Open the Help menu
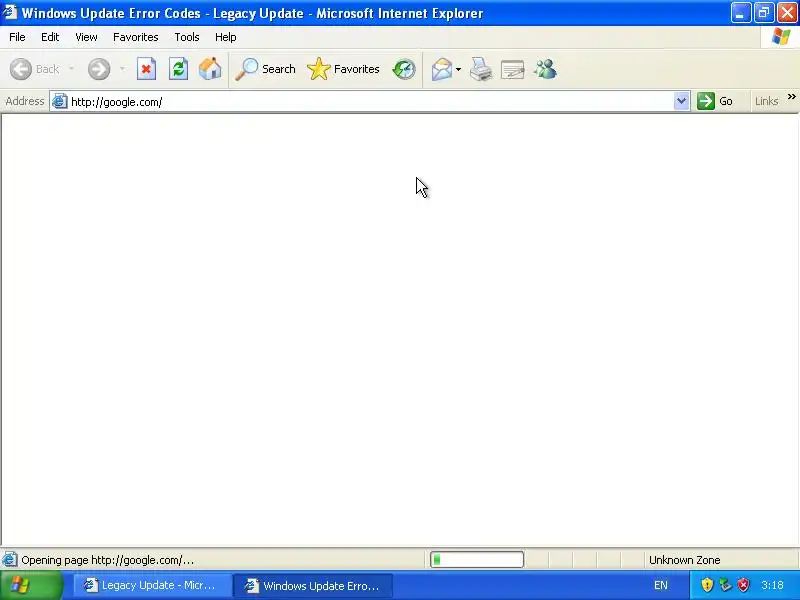This screenshot has width=800, height=600. point(226,37)
